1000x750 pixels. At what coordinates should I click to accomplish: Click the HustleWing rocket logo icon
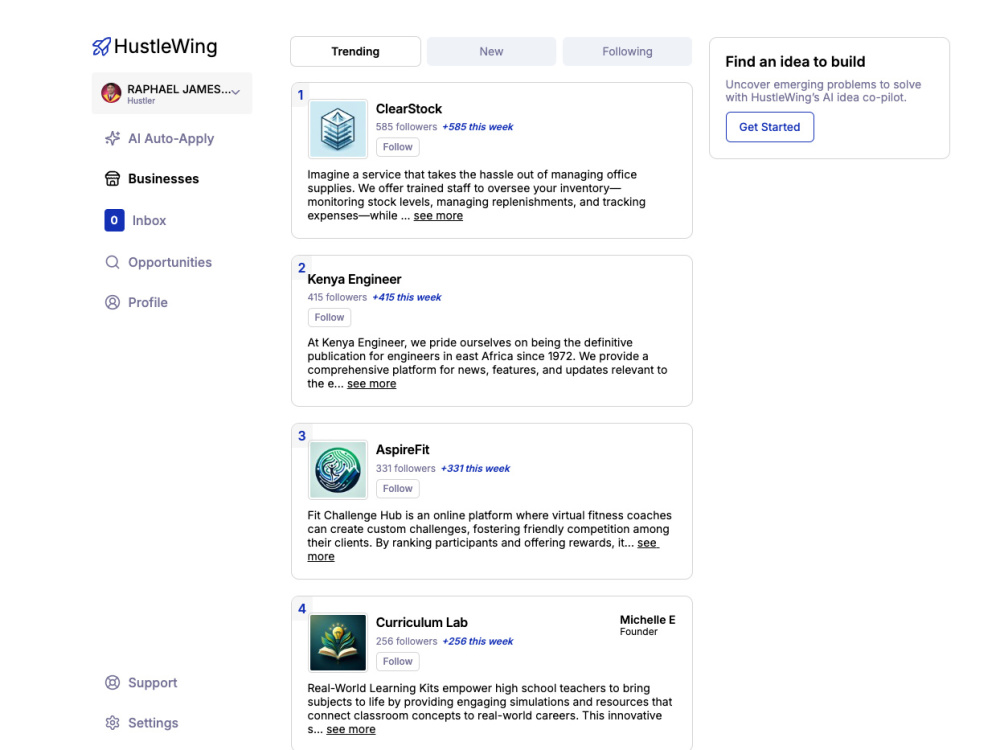[x=101, y=47]
